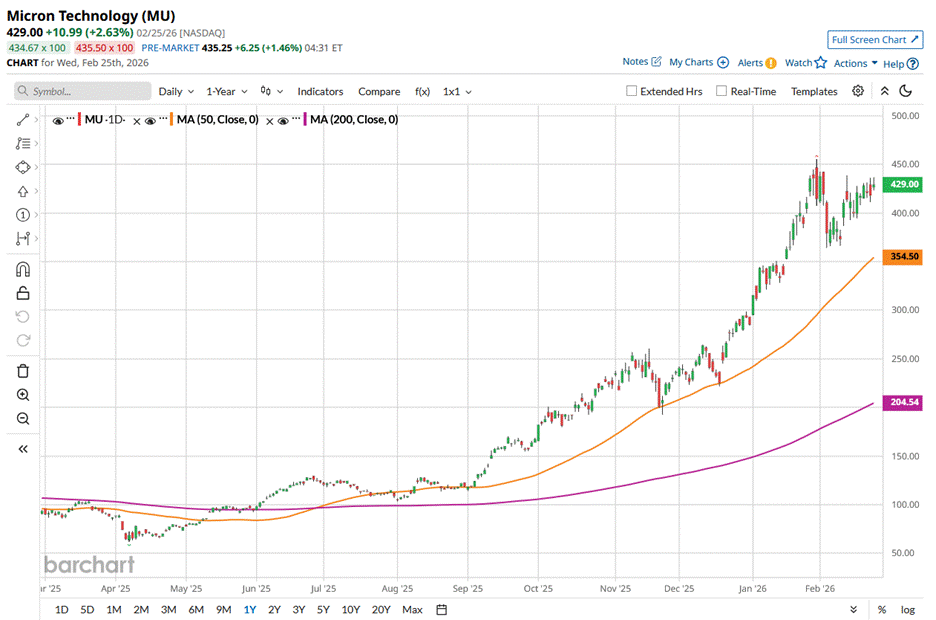Activate the magnet snap tool
936x620 pixels.
point(23,269)
